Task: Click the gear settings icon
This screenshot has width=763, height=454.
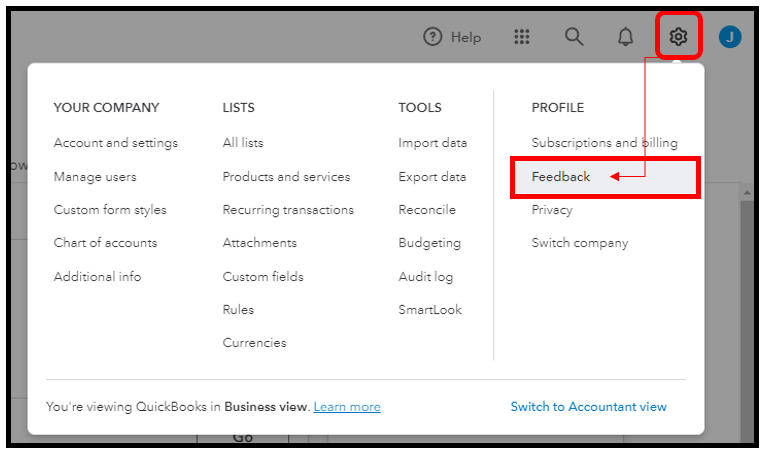Action: tap(679, 37)
